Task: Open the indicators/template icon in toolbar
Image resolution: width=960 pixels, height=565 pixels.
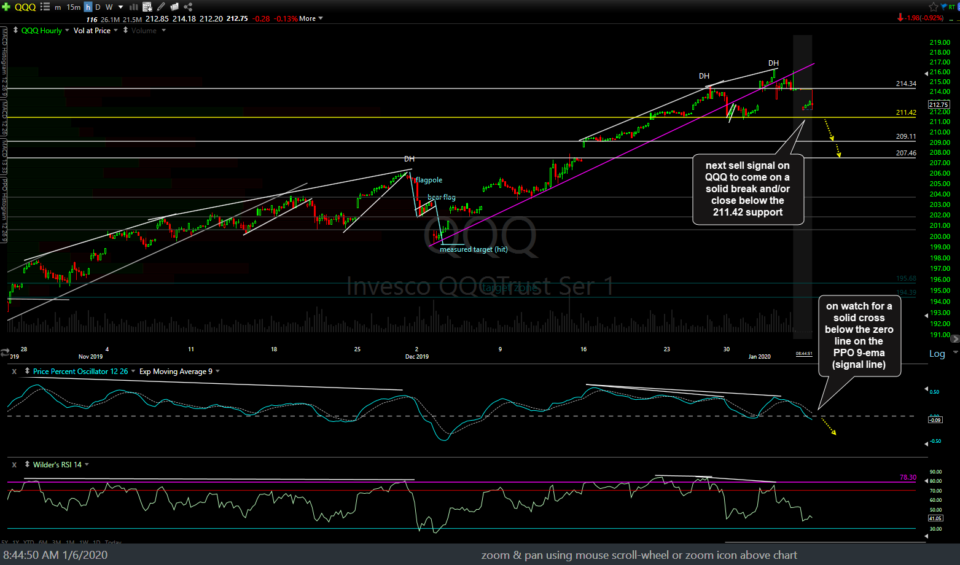Action: coord(147,7)
